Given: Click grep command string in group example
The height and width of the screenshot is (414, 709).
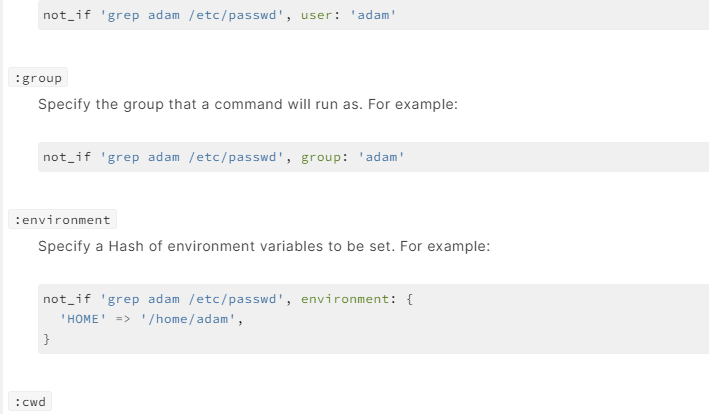Looking at the screenshot, I should pos(192,157).
